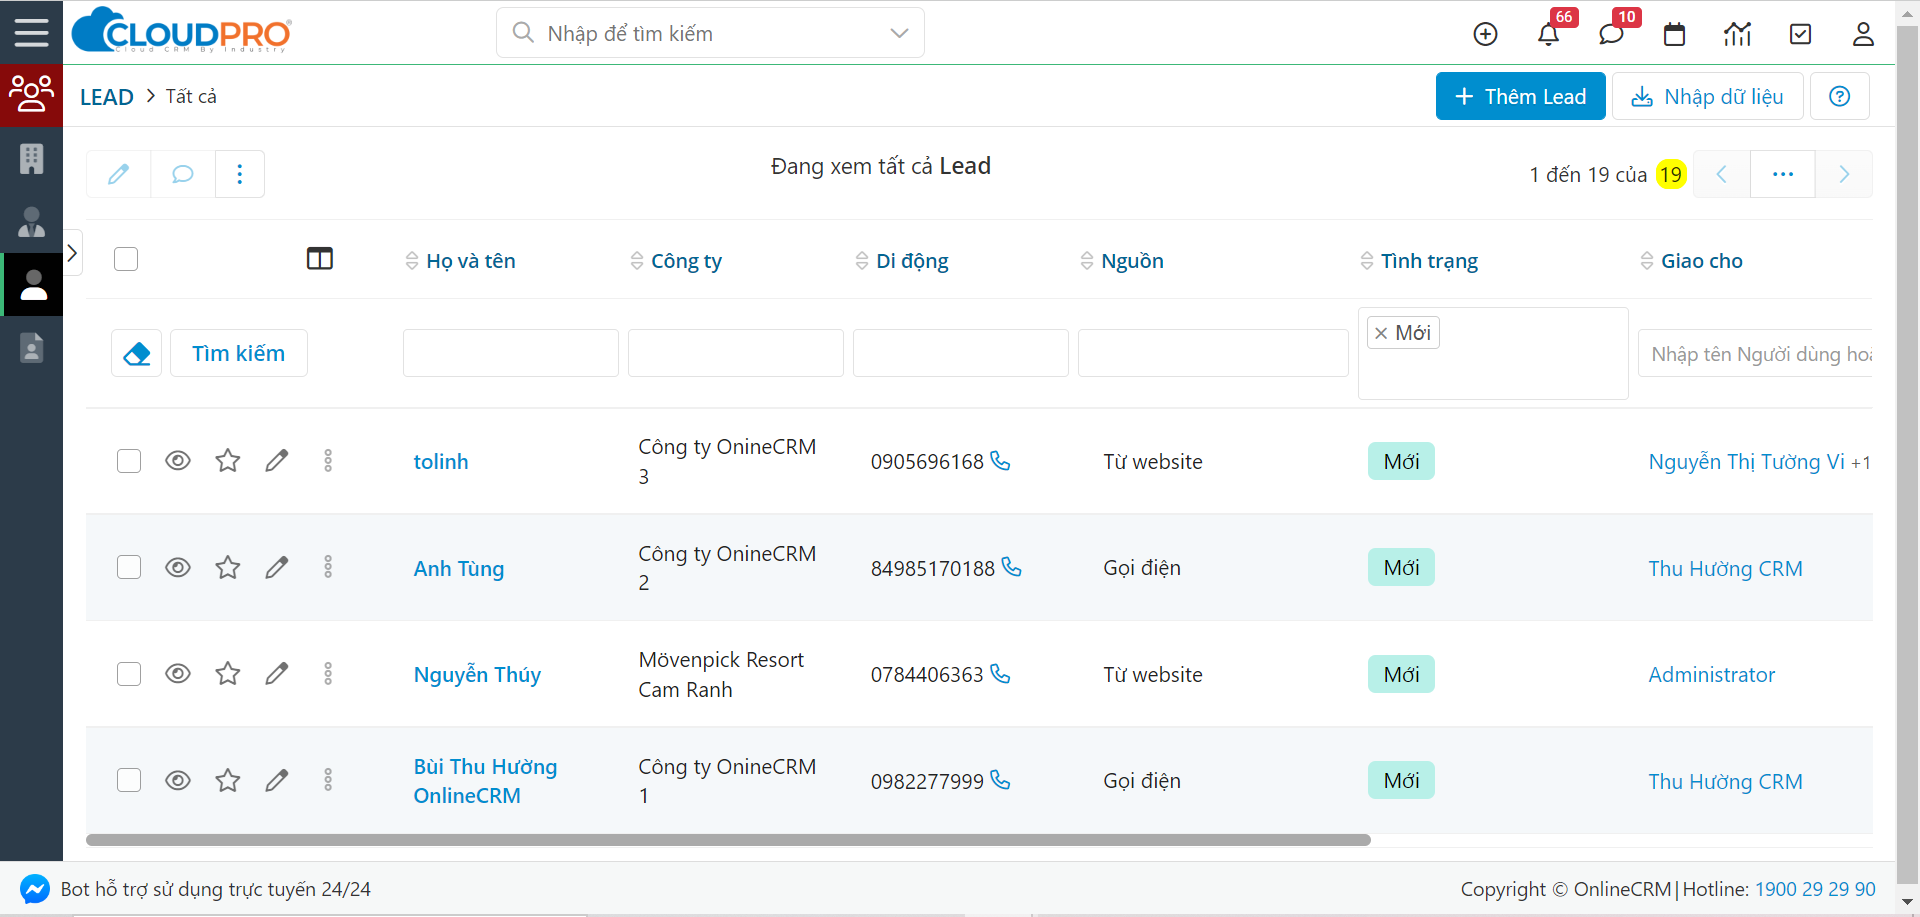Open the tolinh lead link

441,462
